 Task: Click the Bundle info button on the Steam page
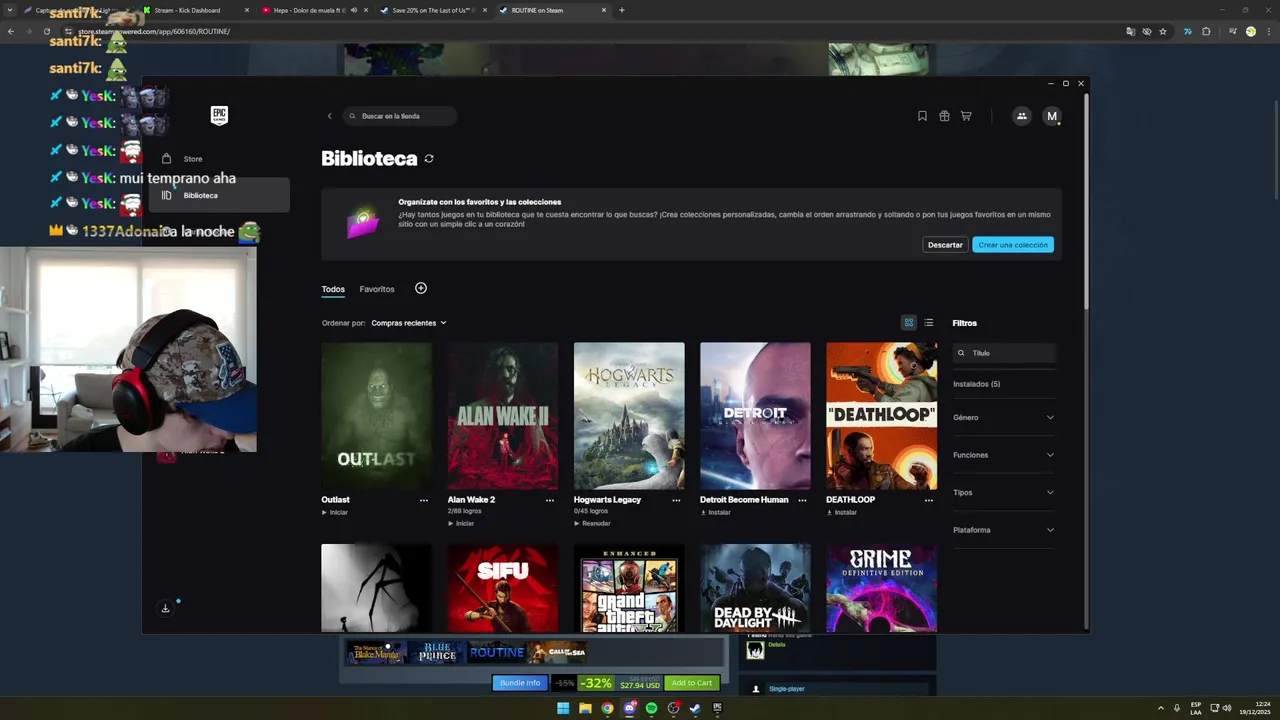(520, 683)
